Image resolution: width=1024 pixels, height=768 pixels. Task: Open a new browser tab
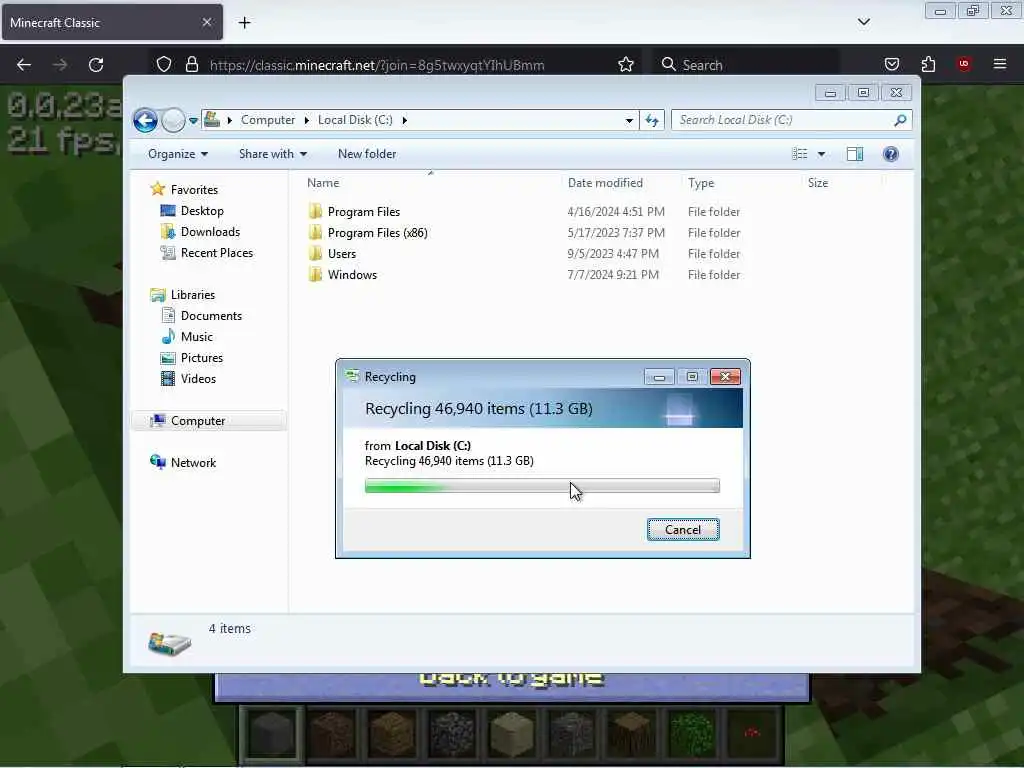pos(244,23)
